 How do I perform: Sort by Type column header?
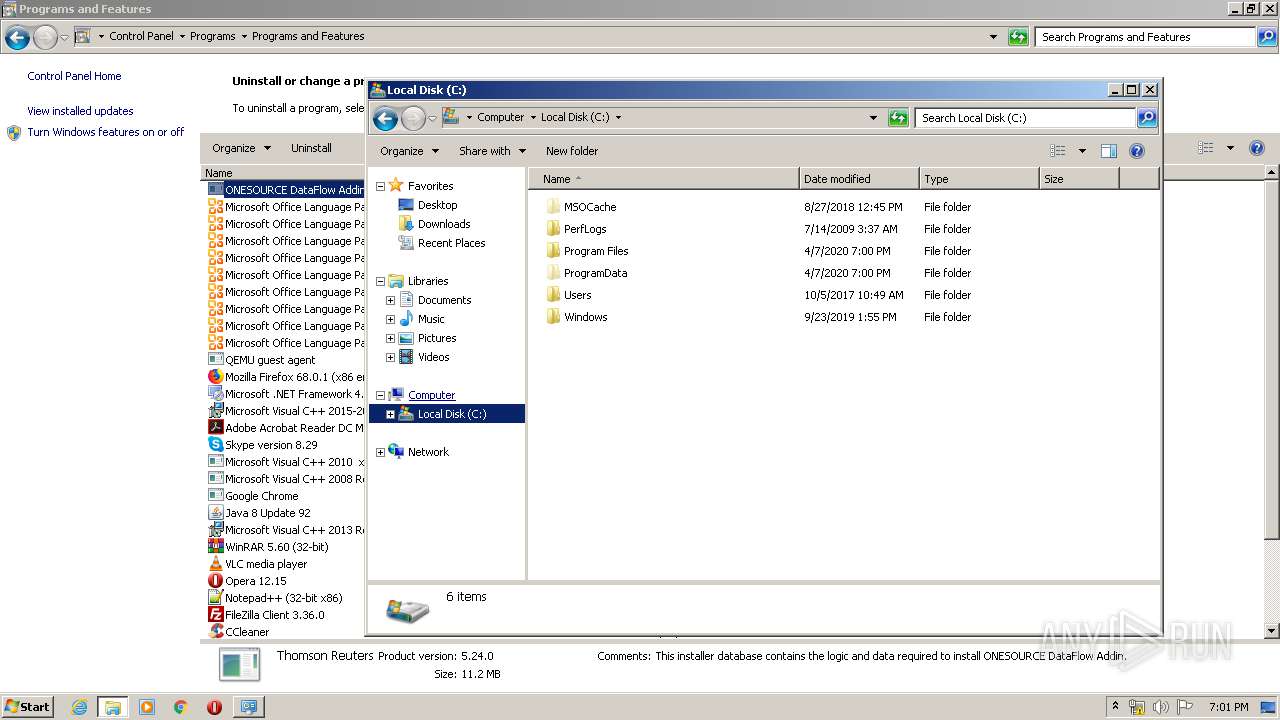[979, 179]
